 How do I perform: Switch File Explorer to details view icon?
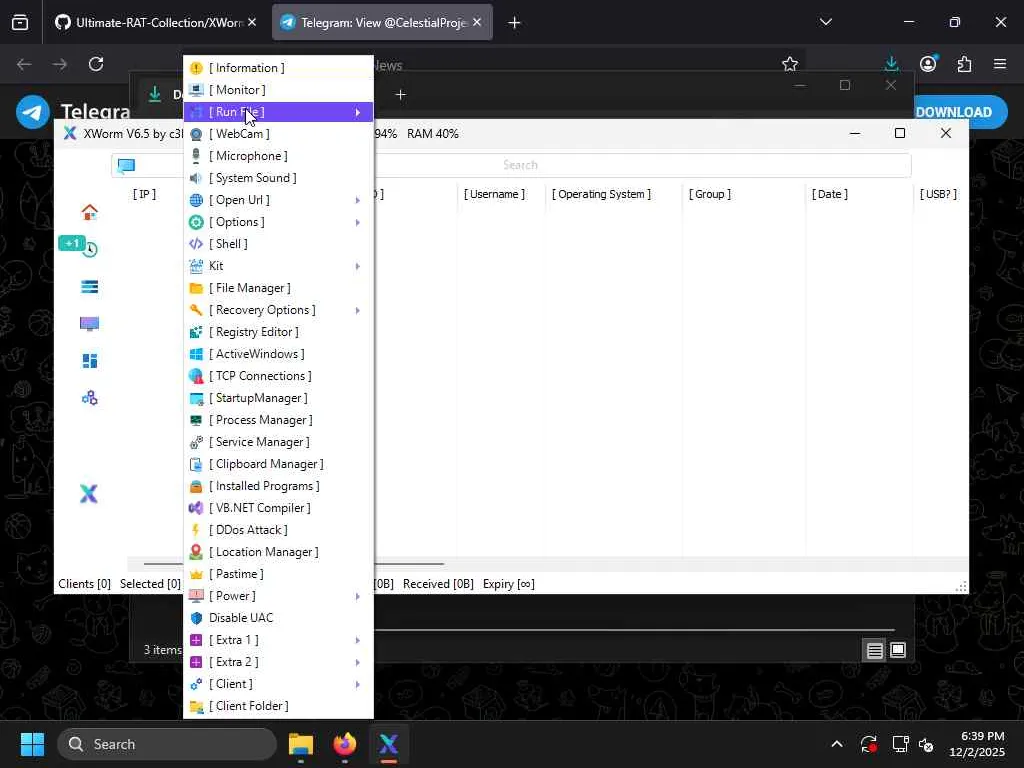point(875,650)
